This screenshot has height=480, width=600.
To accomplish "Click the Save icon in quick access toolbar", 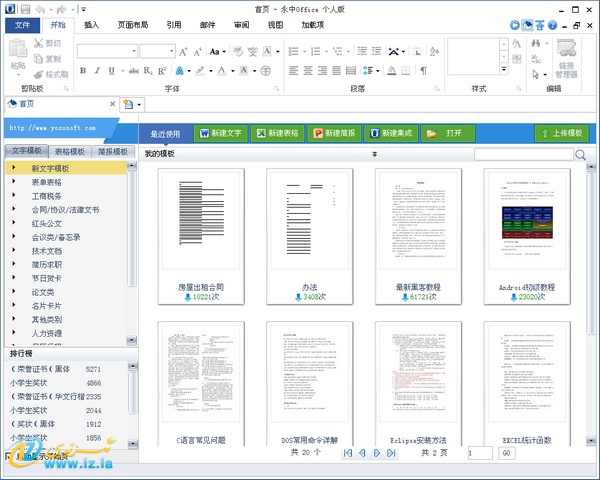I will [25, 9].
